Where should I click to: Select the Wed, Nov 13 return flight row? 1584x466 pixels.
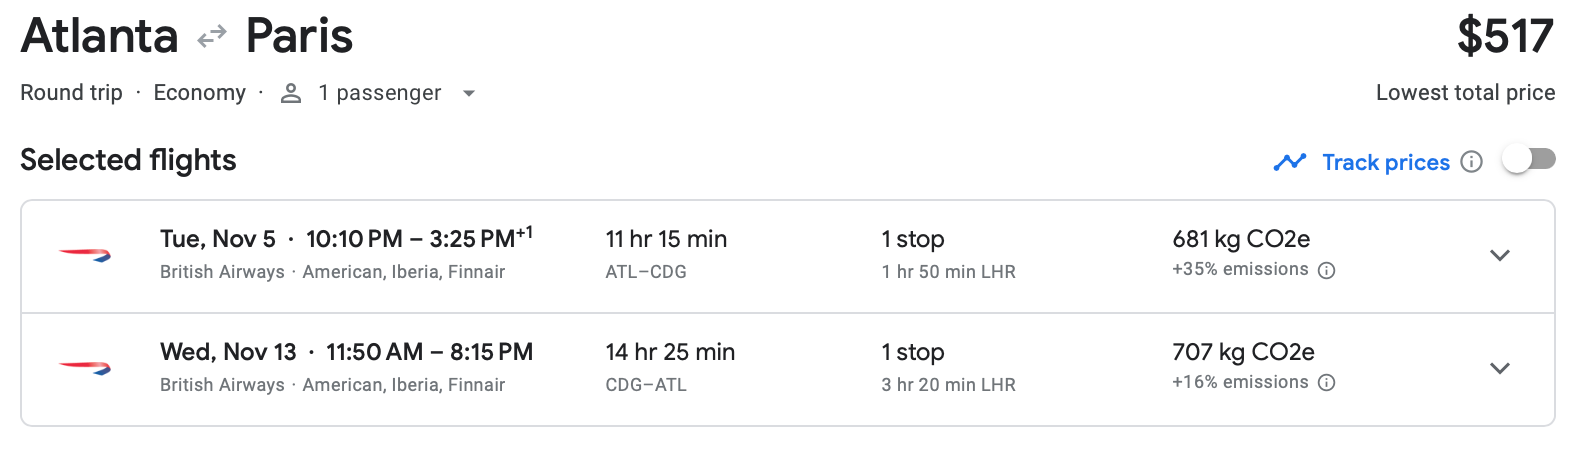[788, 369]
